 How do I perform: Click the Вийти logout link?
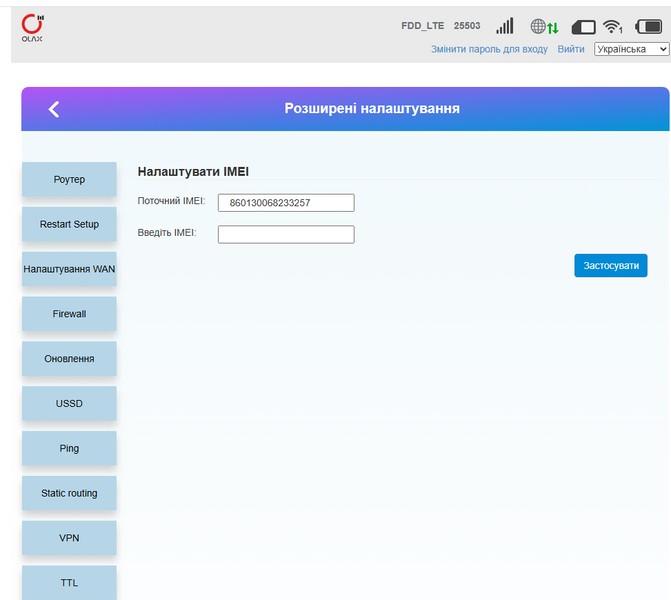click(571, 49)
